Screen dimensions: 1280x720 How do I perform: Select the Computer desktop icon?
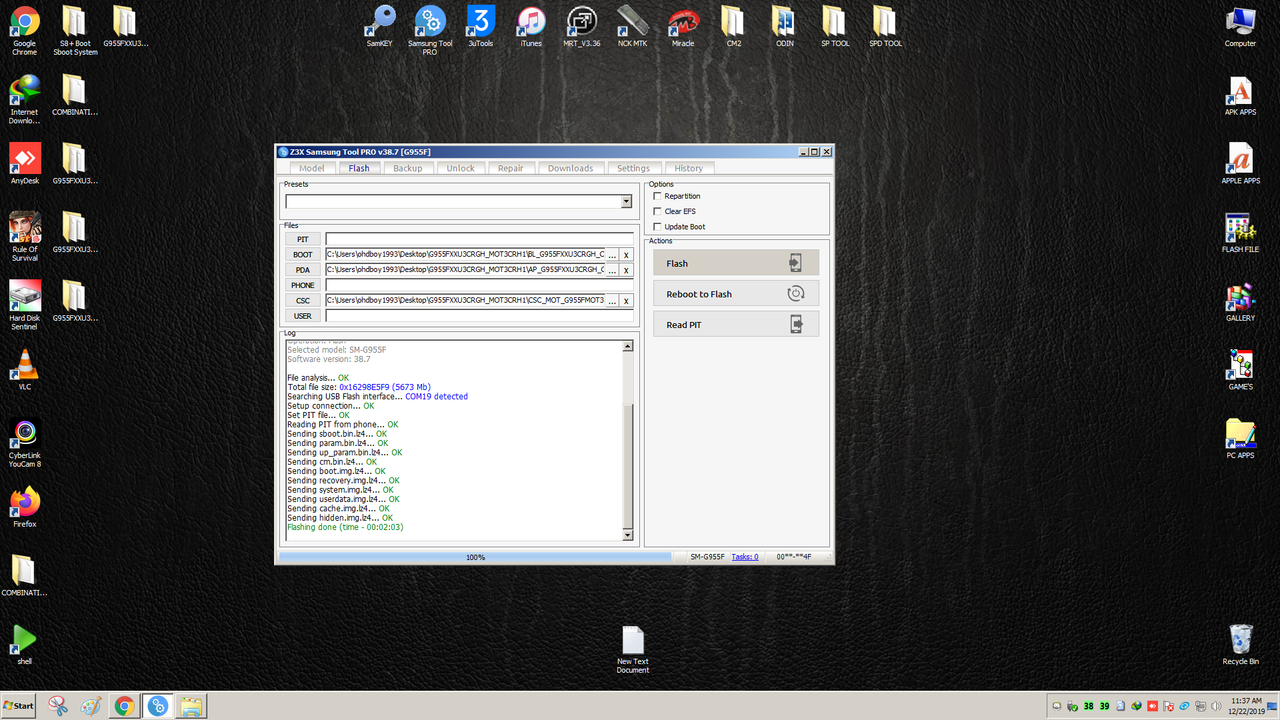tap(1240, 26)
